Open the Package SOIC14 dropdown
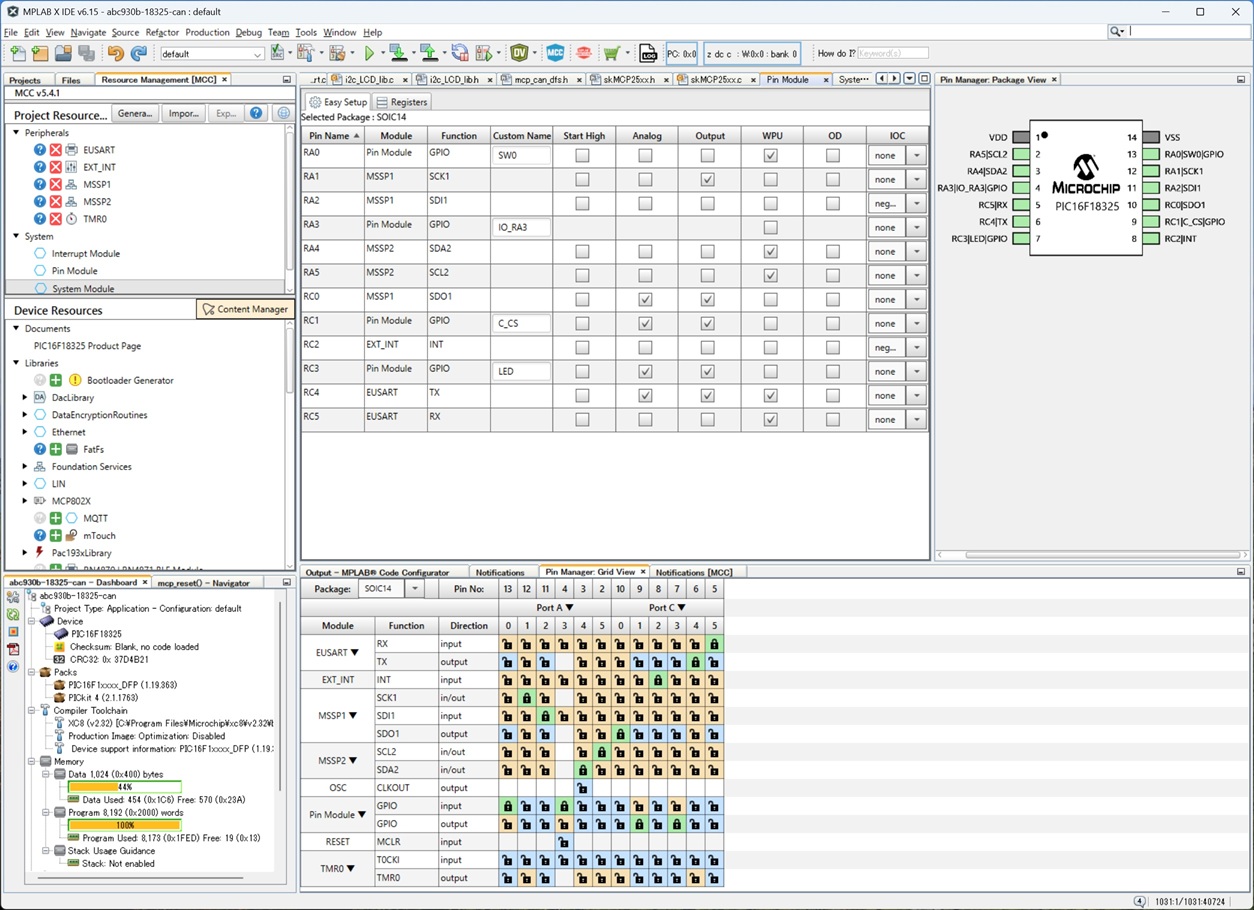This screenshot has height=910, width=1254. click(x=414, y=589)
